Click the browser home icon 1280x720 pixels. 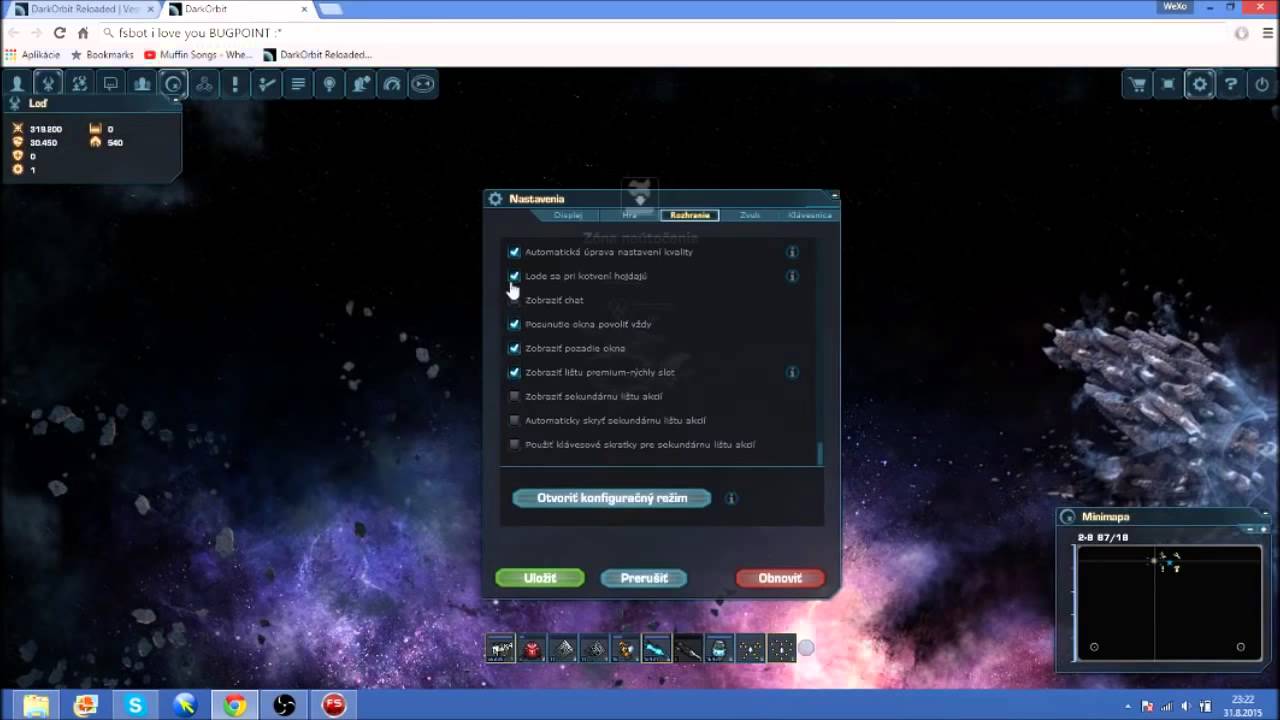(x=83, y=33)
